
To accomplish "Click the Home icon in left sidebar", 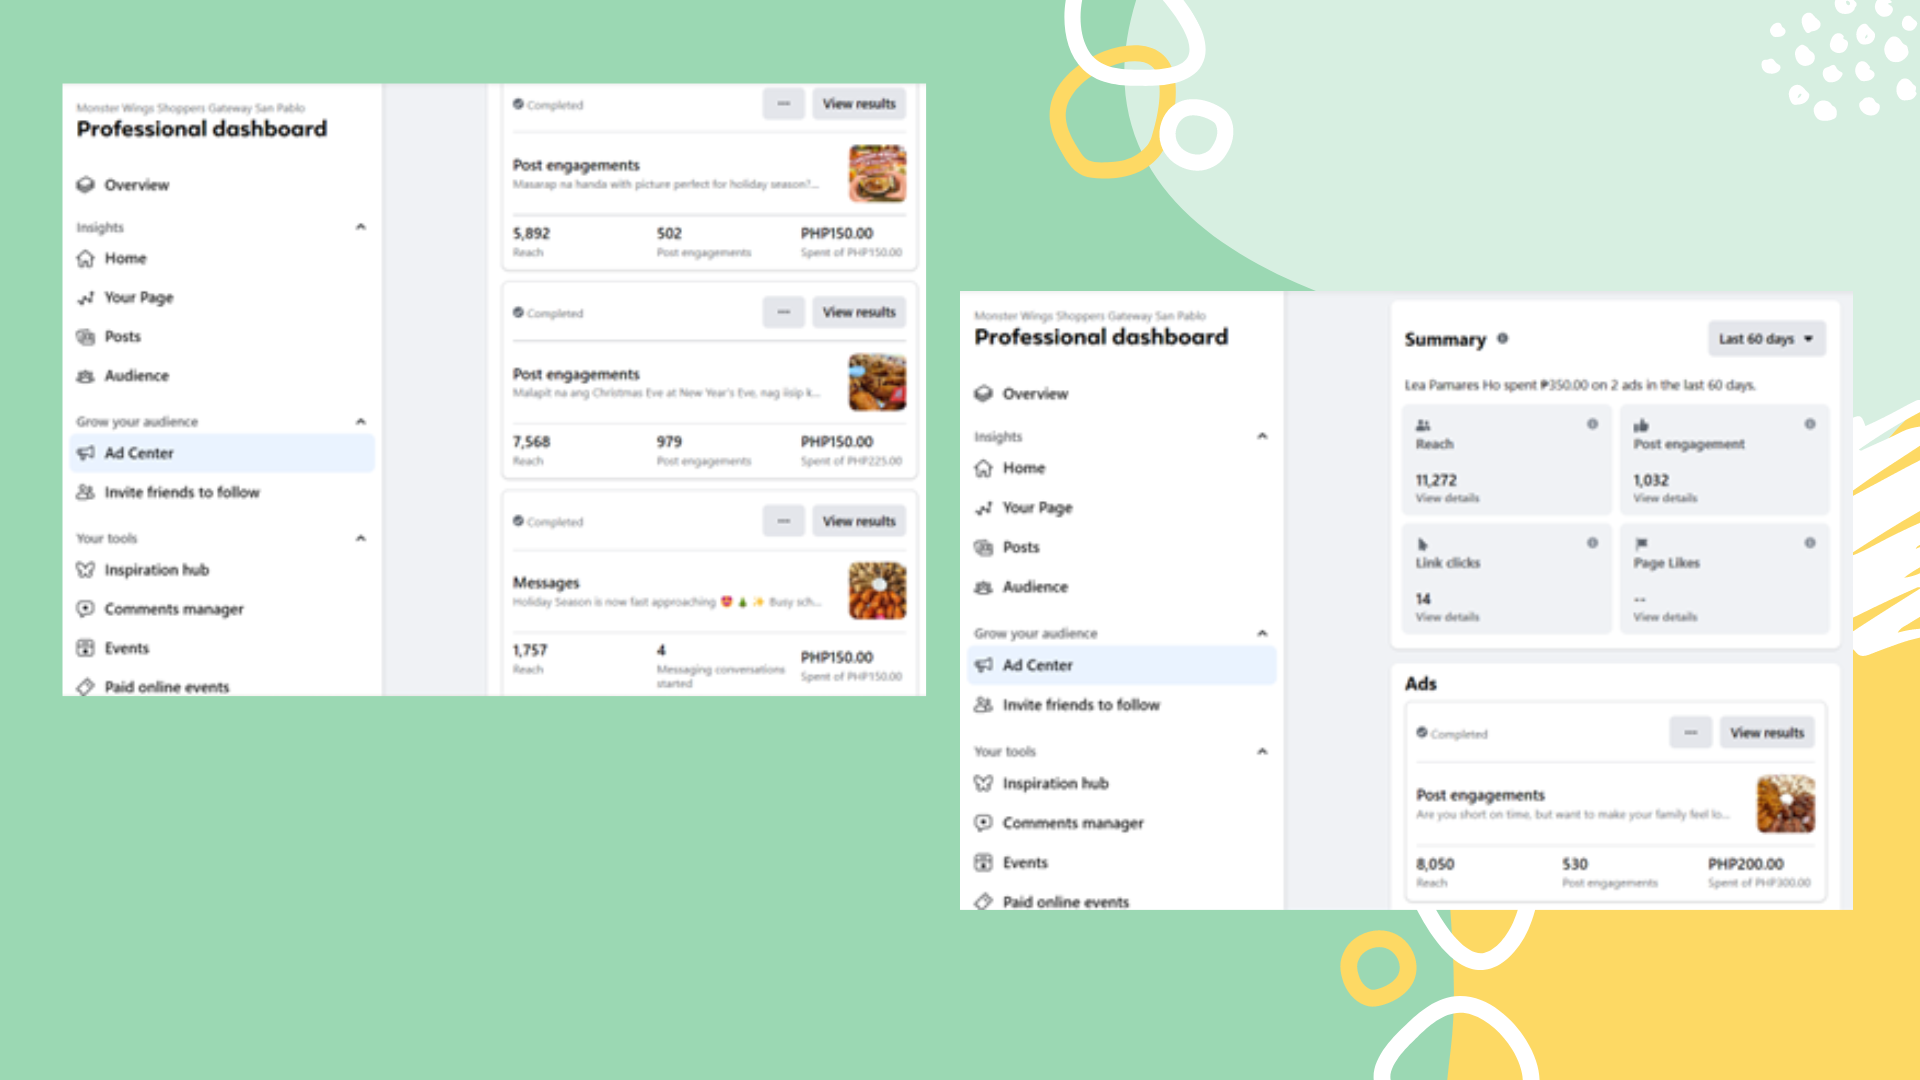I will point(86,259).
